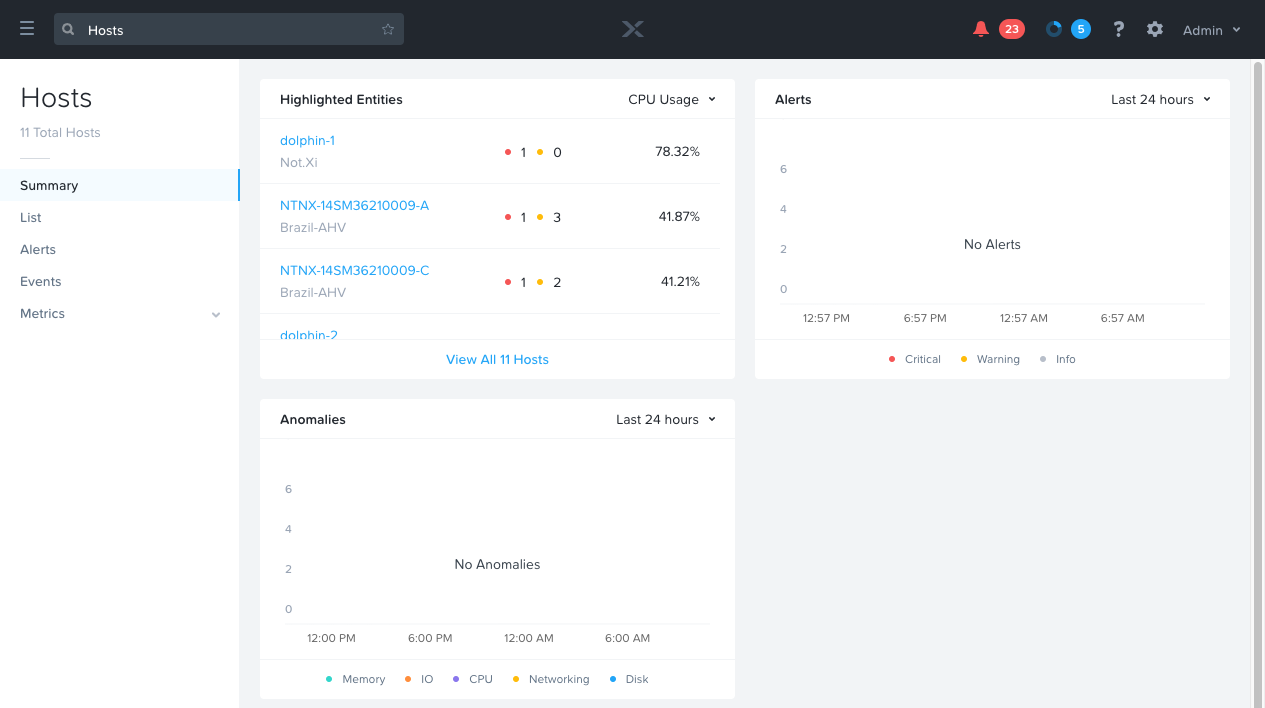This screenshot has height=708, width=1265.
Task: Click the 41.21% CPU value
Action: (x=680, y=281)
